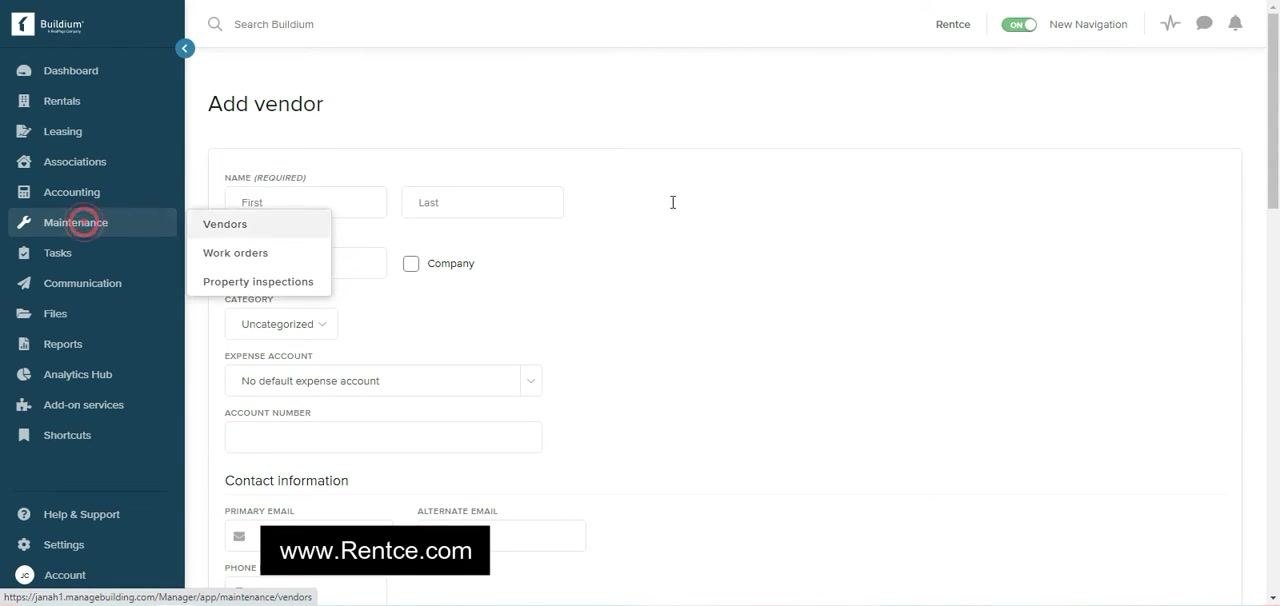Viewport: 1280px width, 606px height.
Task: Click the Help & Support question icon
Action: [x=24, y=514]
